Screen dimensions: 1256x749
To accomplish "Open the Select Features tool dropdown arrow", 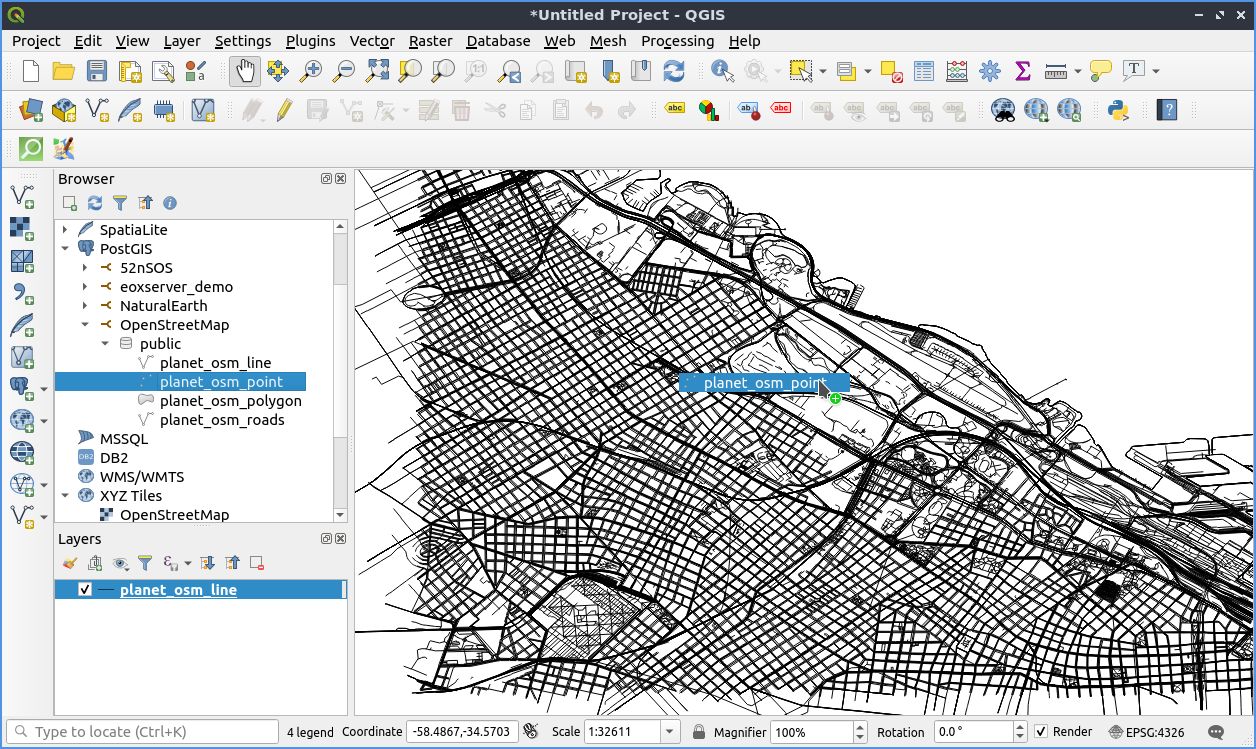I will pyautogui.click(x=823, y=71).
